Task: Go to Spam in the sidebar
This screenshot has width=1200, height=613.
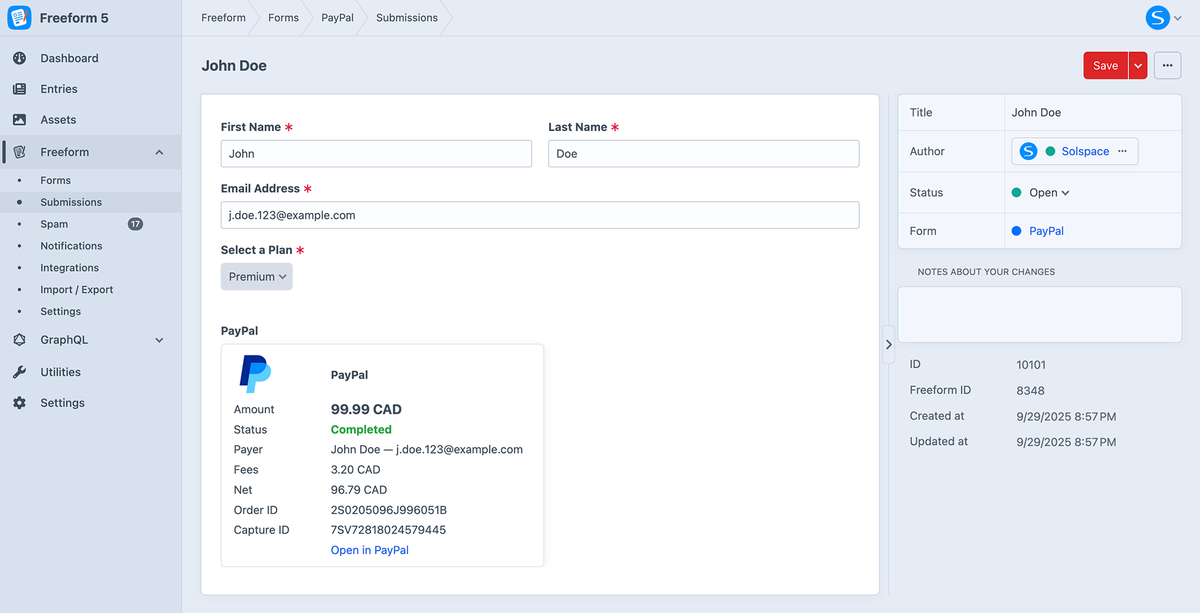Action: tap(54, 224)
